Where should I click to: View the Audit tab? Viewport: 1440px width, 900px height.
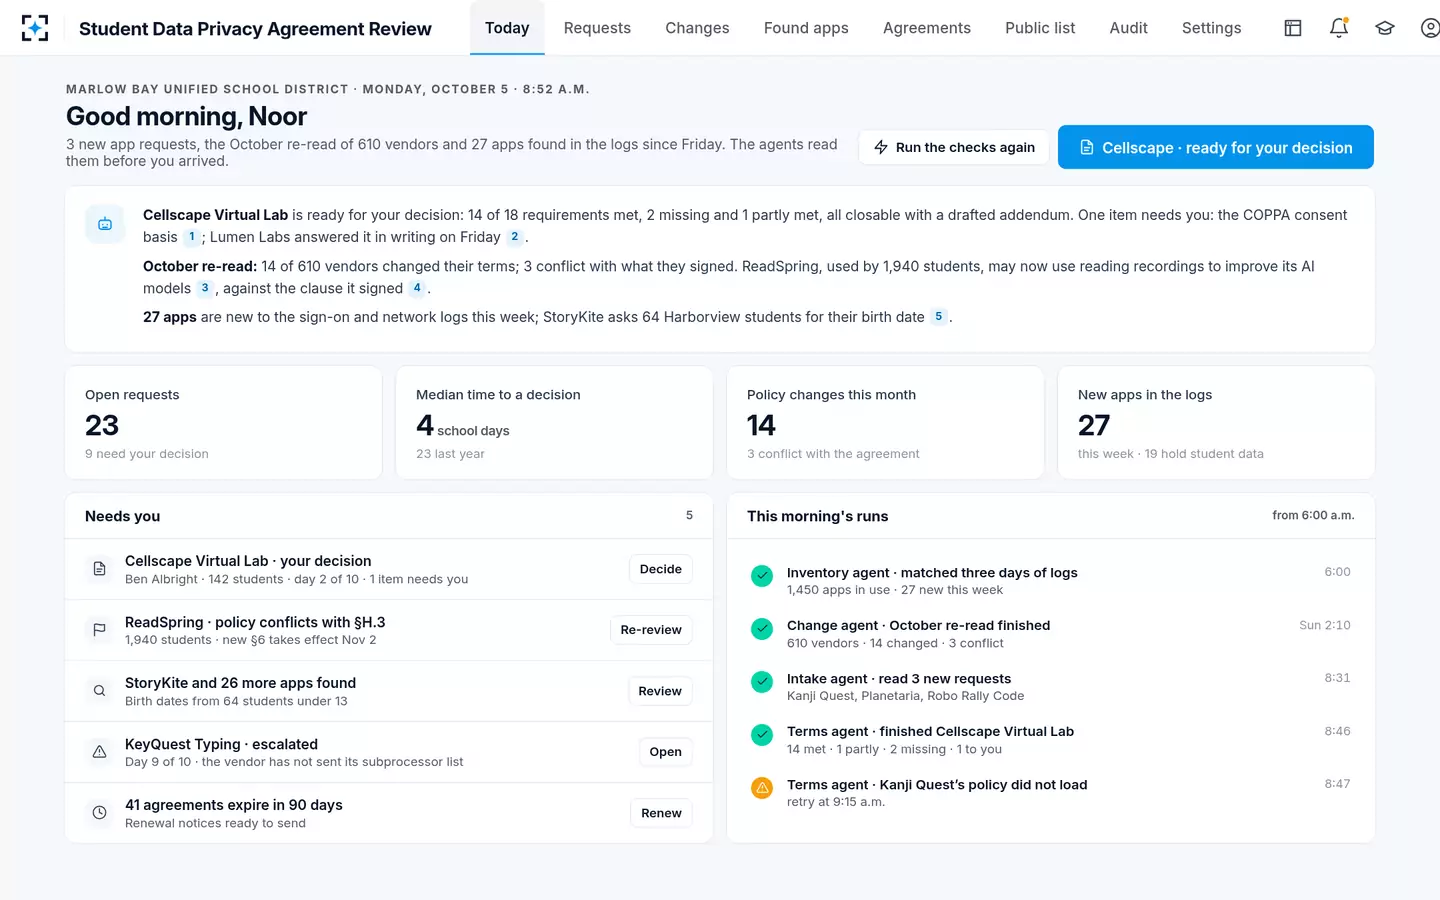[1129, 28]
